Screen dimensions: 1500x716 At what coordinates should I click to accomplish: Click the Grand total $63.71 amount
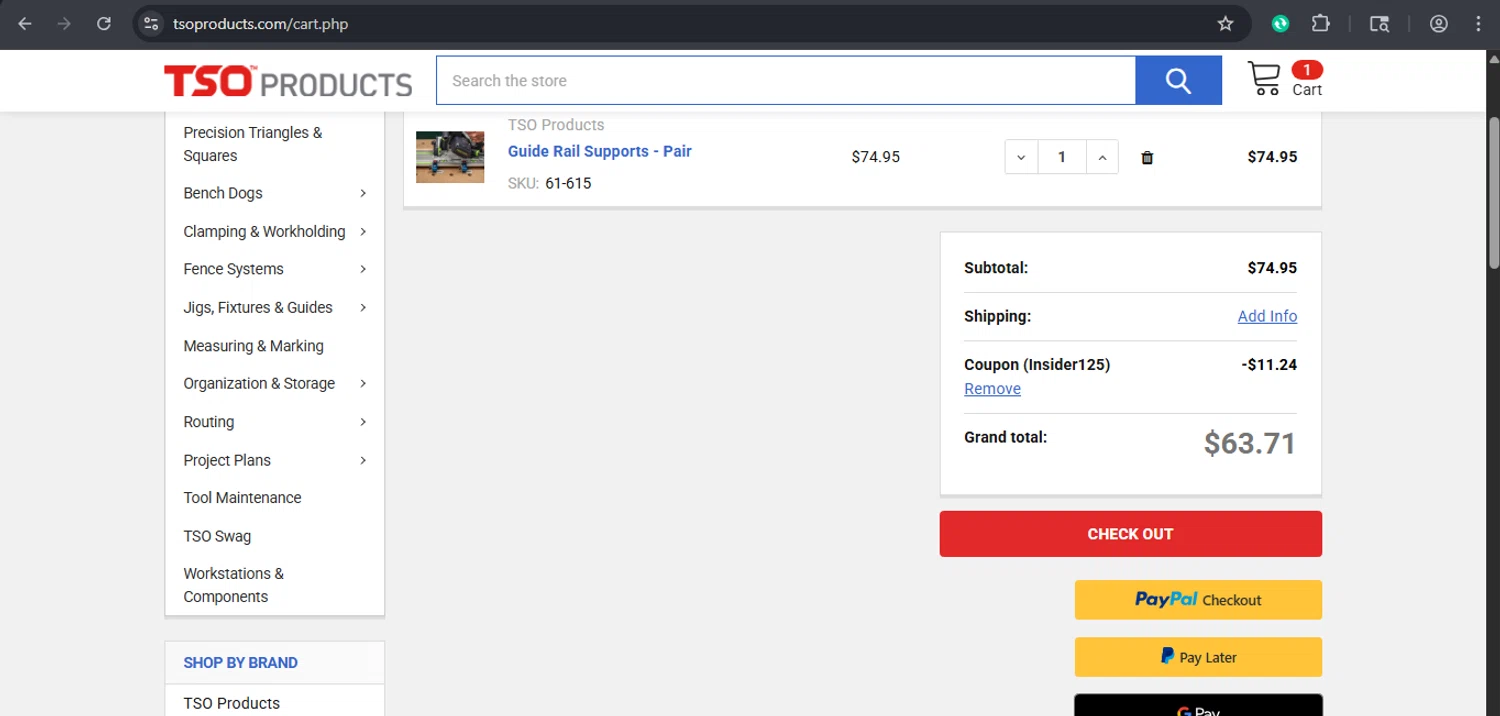[1250, 443]
